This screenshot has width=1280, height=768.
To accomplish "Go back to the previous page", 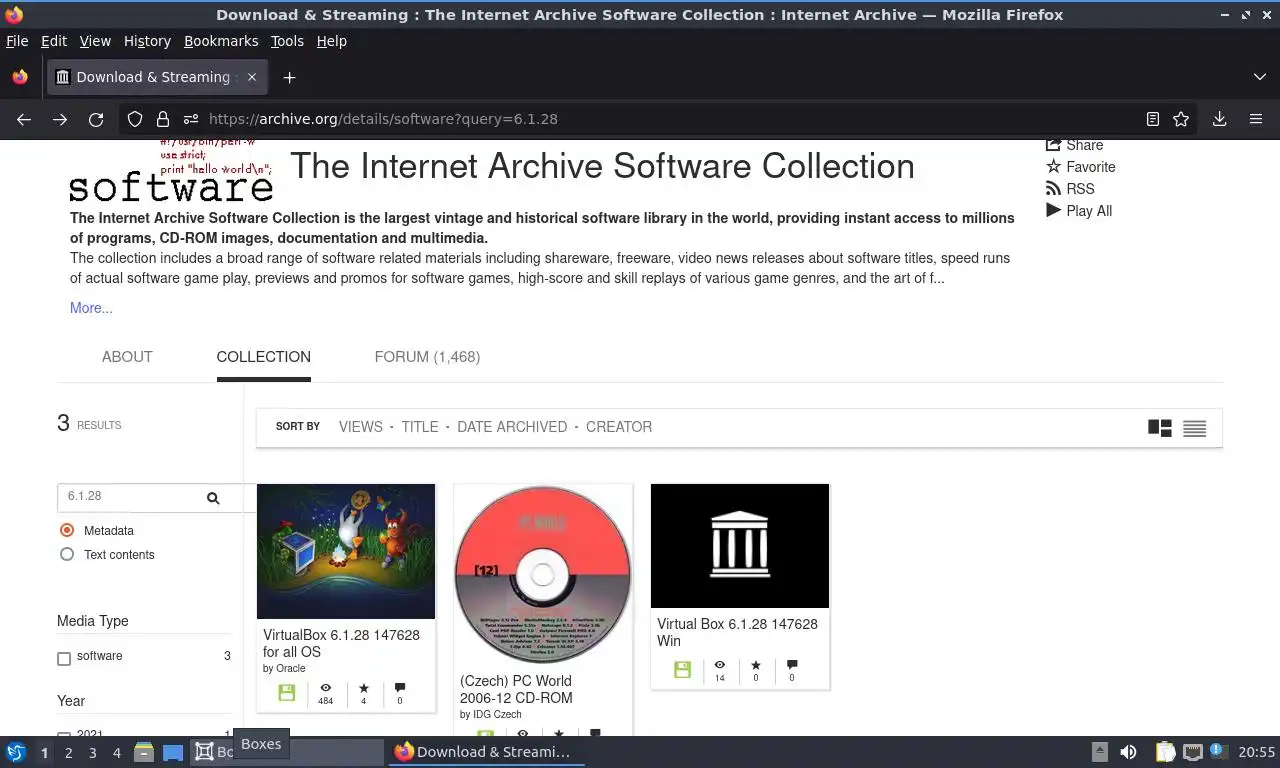I will coord(24,119).
